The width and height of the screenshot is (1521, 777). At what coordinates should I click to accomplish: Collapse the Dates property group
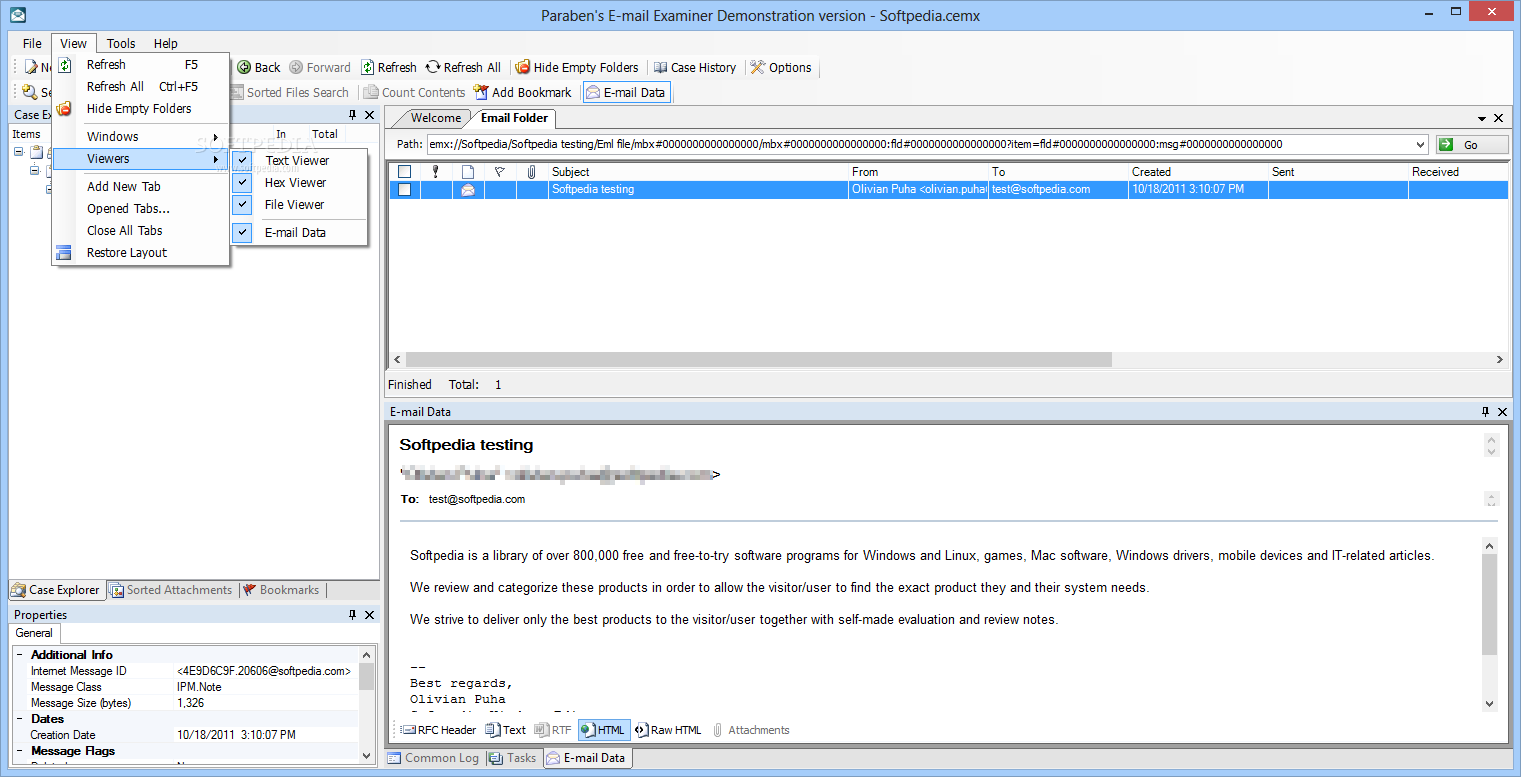pos(19,719)
